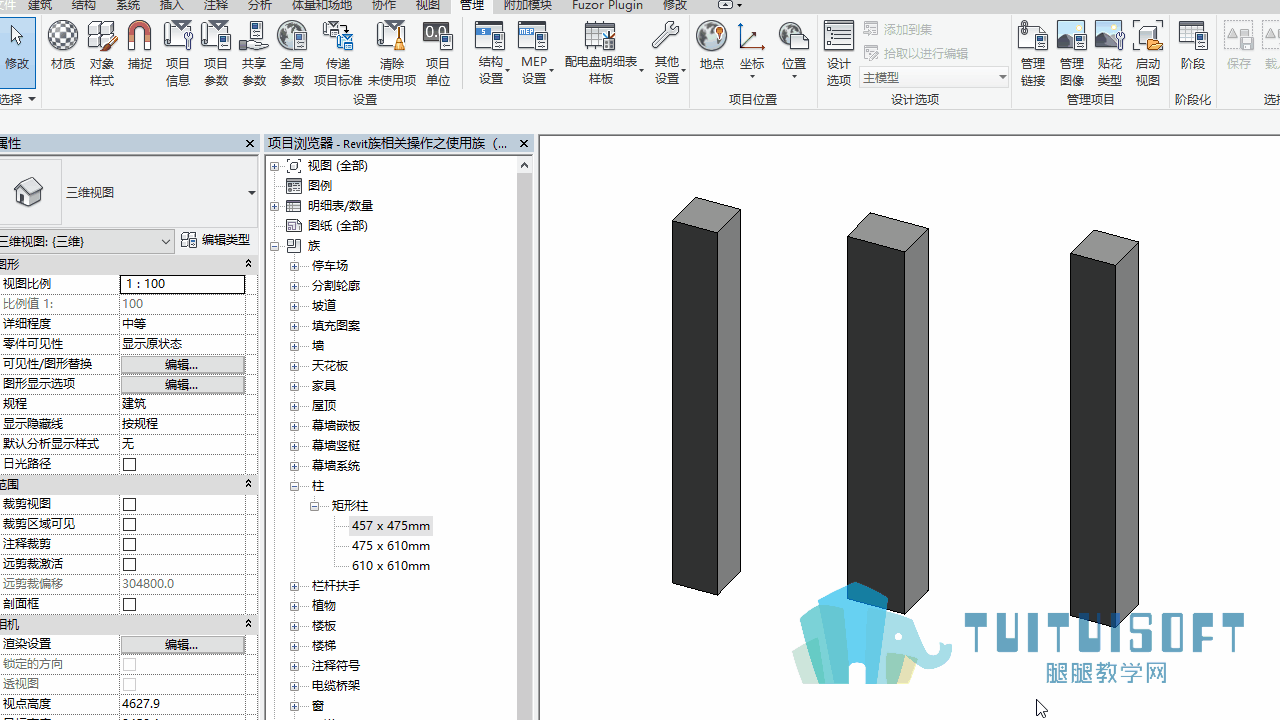Expand the 视图 (全部) tree node
Image resolution: width=1280 pixels, height=720 pixels.
pos(275,166)
